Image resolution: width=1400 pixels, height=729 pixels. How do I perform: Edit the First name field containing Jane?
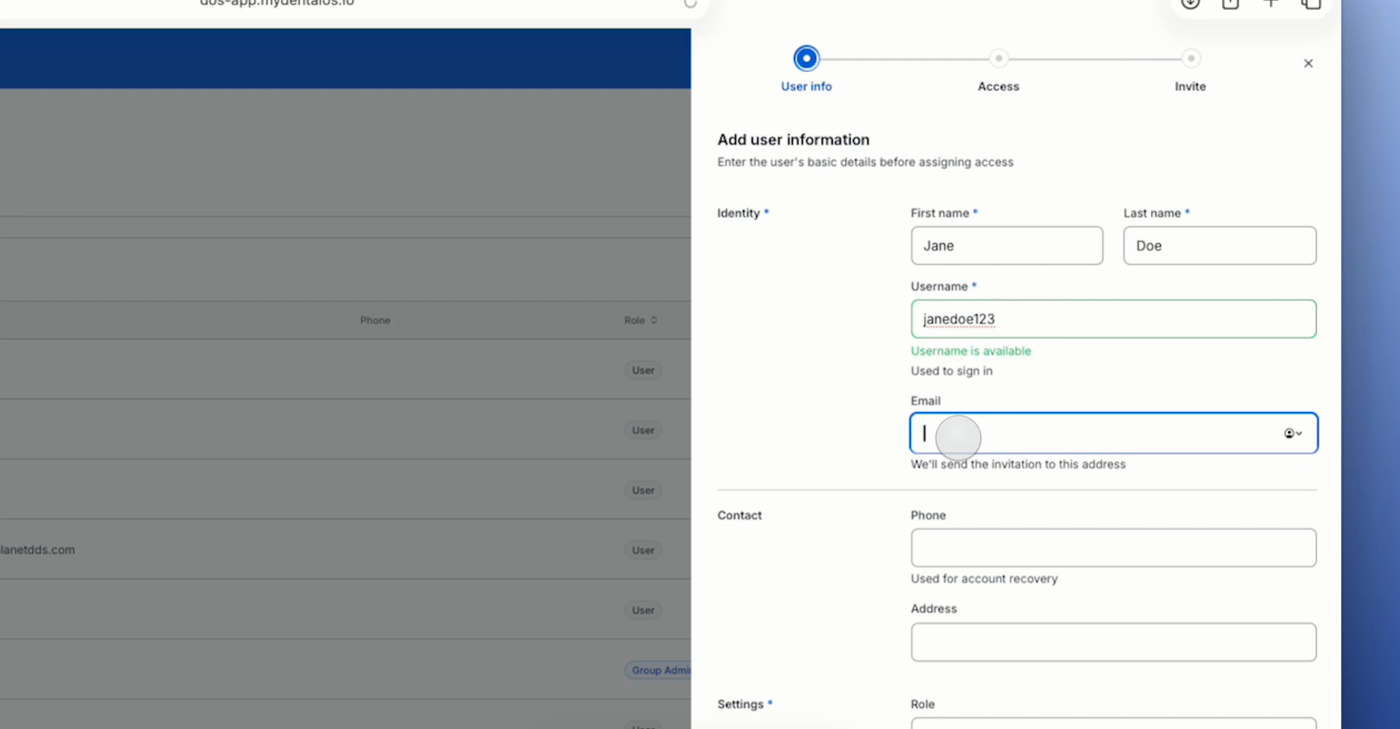click(1007, 246)
